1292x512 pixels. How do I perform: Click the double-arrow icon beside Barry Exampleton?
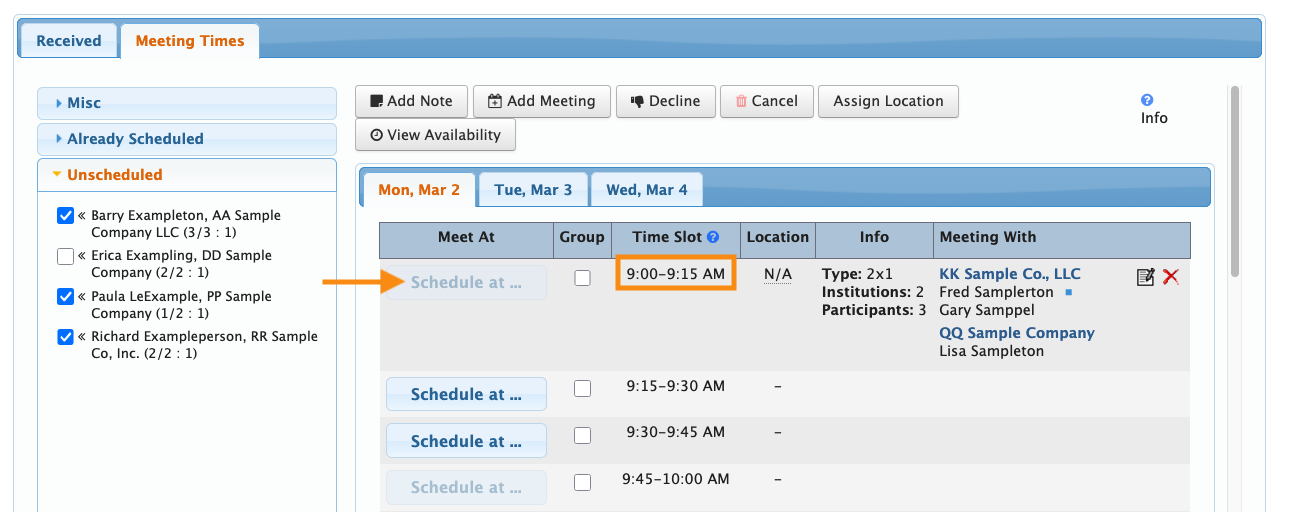(x=83, y=216)
